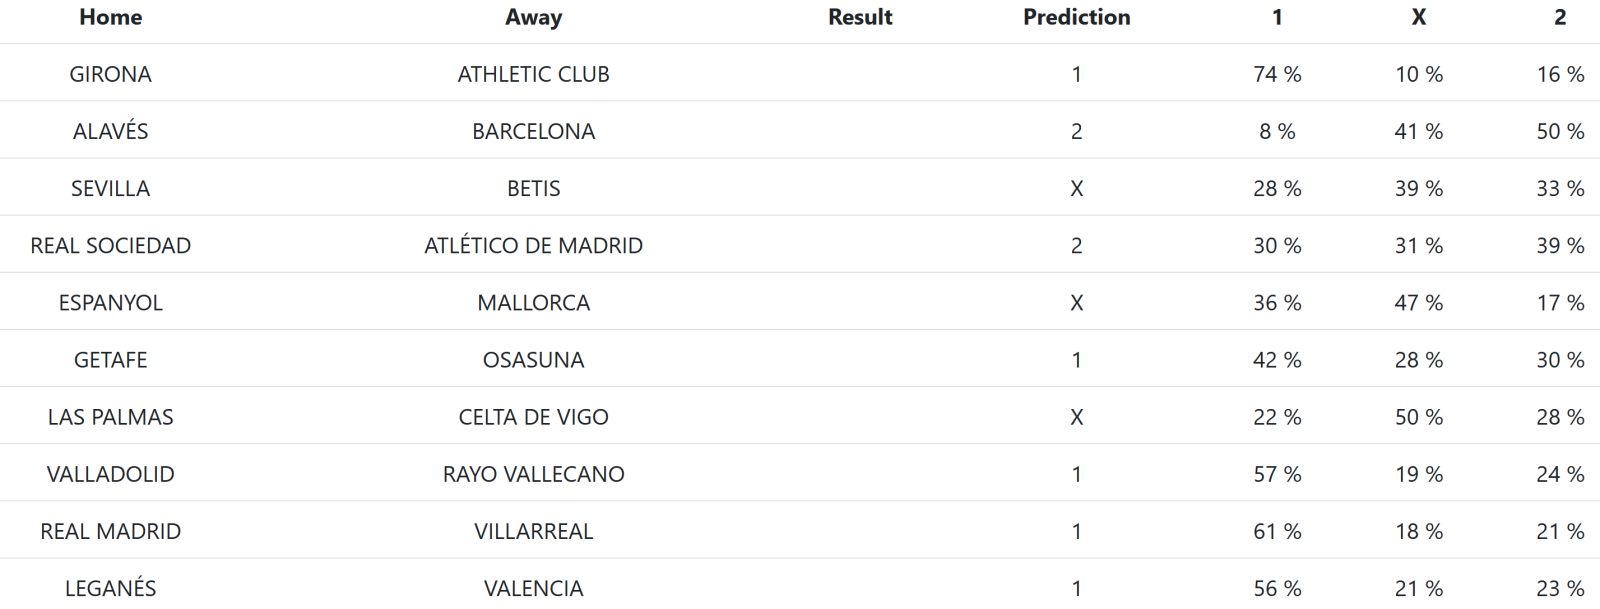Screen dimensions: 1600x609
Task: Select the REAL MADRID home team cell
Action: [110, 531]
